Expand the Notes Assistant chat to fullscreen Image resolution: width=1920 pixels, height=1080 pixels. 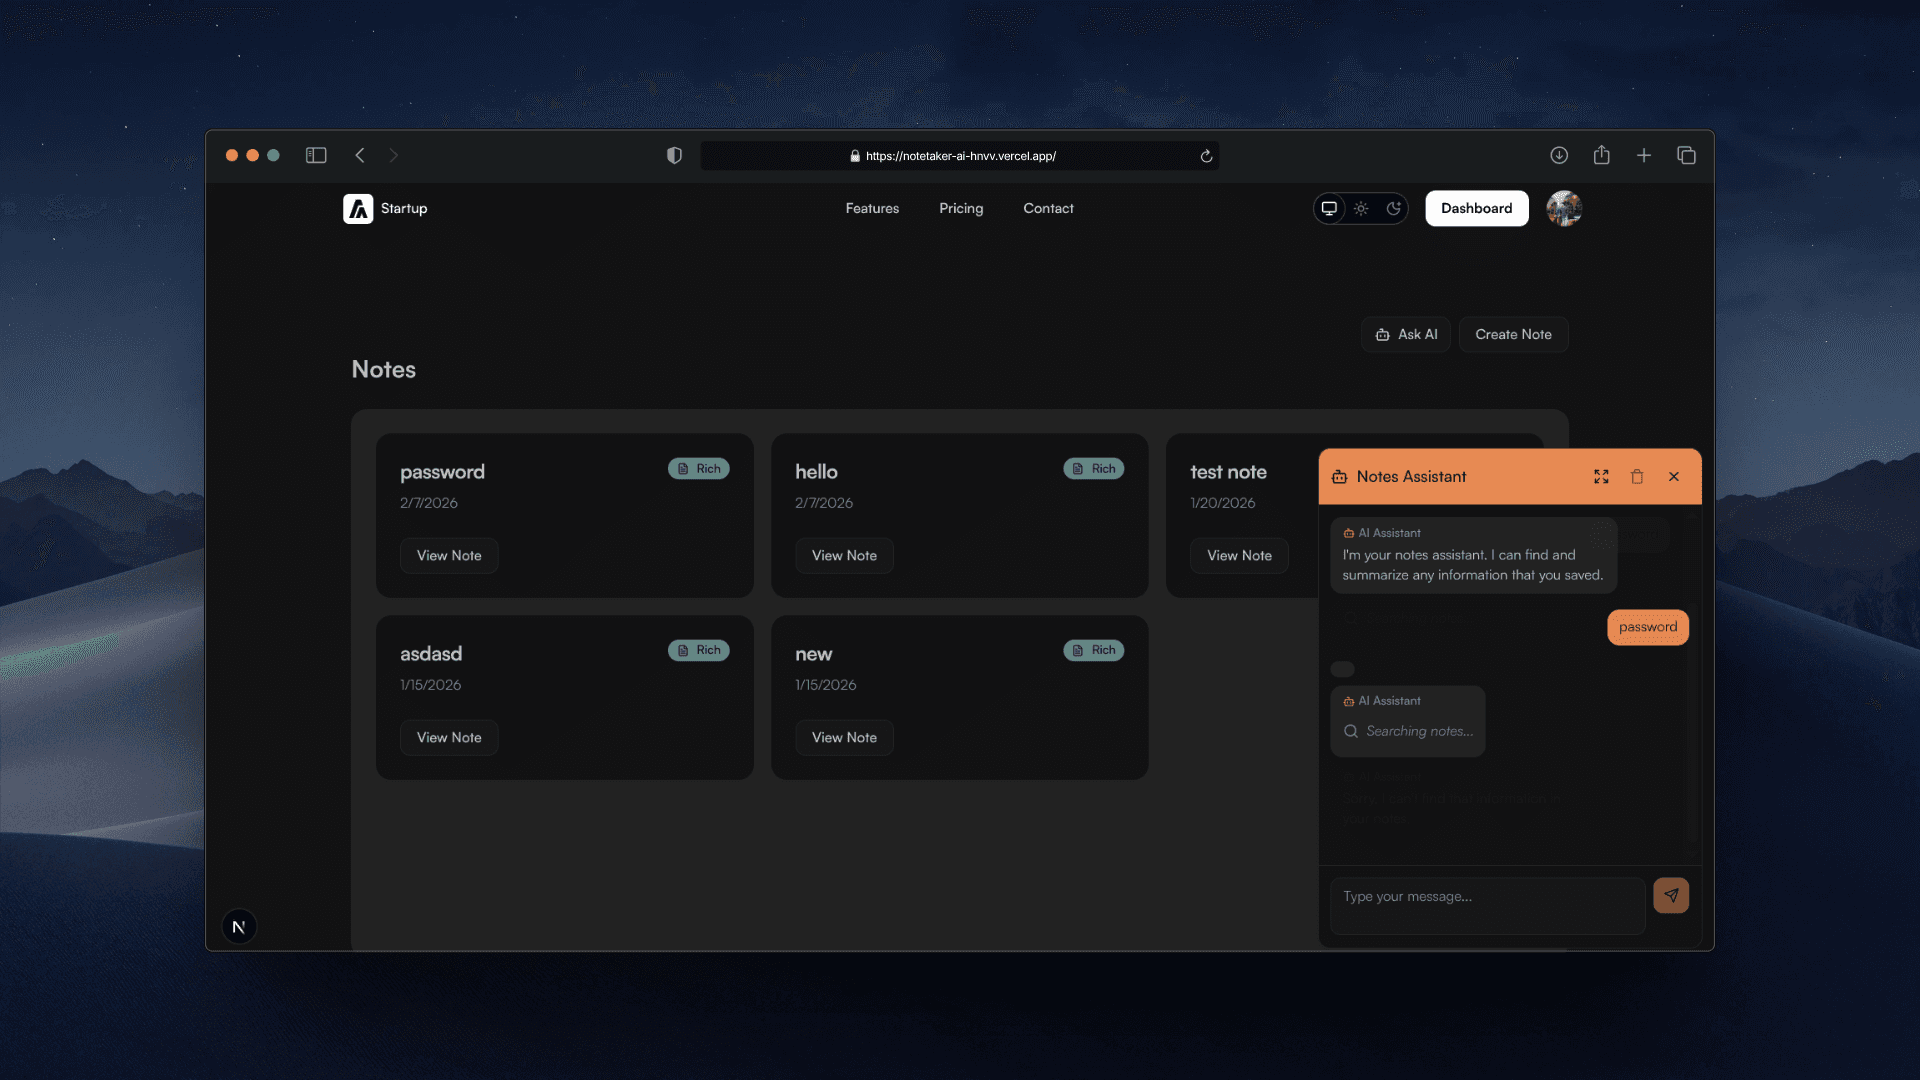click(x=1601, y=477)
